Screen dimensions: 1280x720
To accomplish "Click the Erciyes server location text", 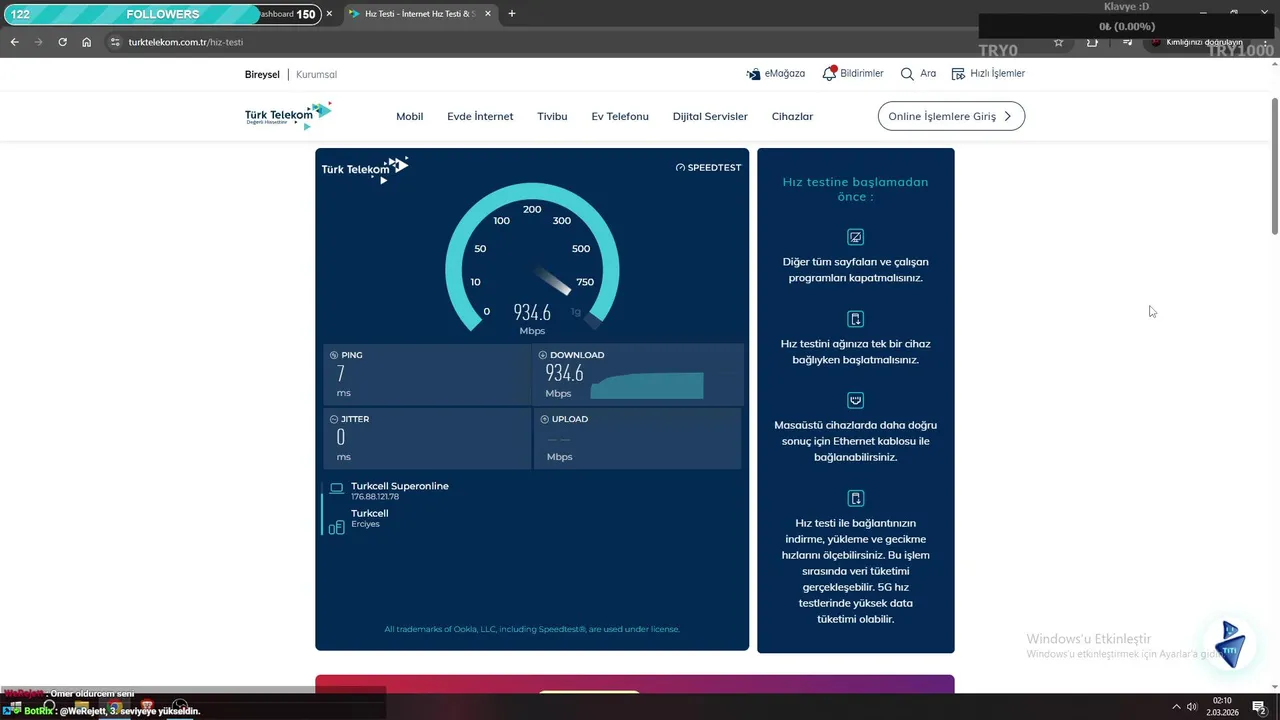I will pos(365,524).
